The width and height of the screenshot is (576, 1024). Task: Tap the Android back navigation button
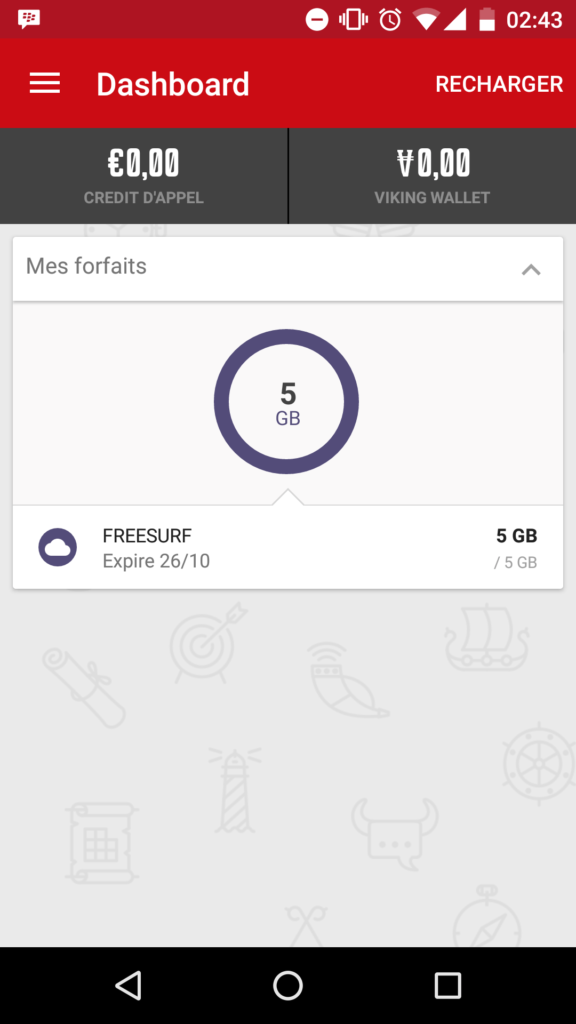[128, 985]
